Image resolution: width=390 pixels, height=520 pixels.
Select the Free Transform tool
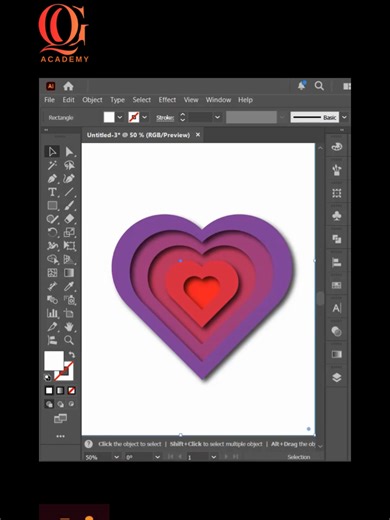click(69, 246)
